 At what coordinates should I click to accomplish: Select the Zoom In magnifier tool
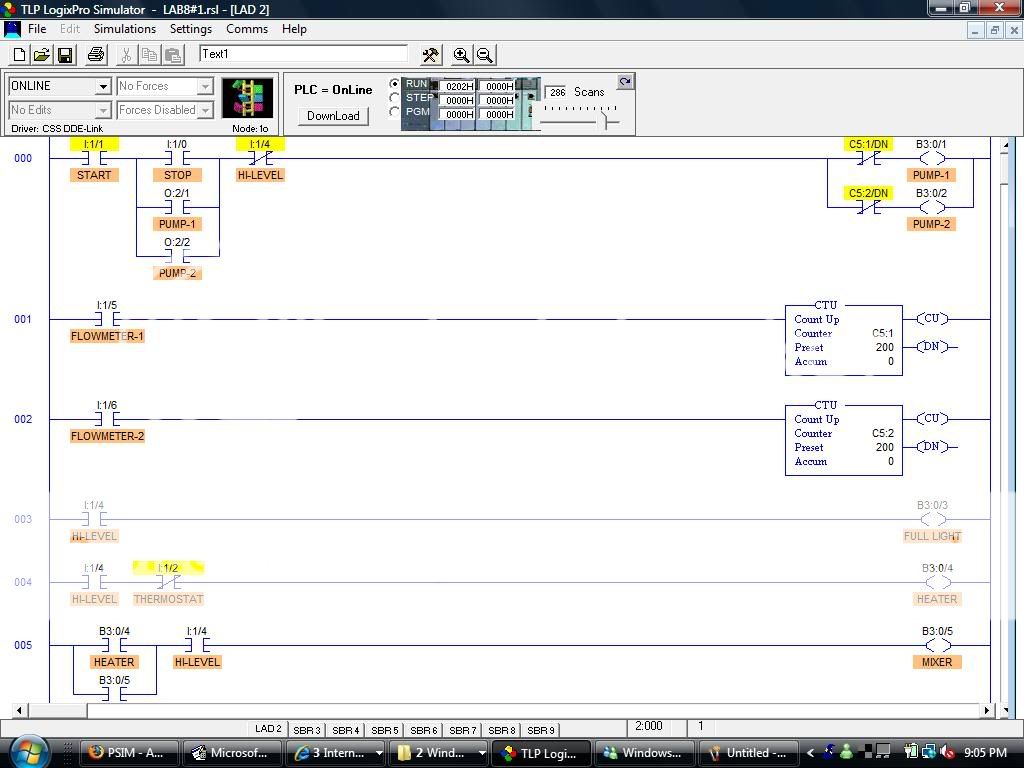(462, 55)
